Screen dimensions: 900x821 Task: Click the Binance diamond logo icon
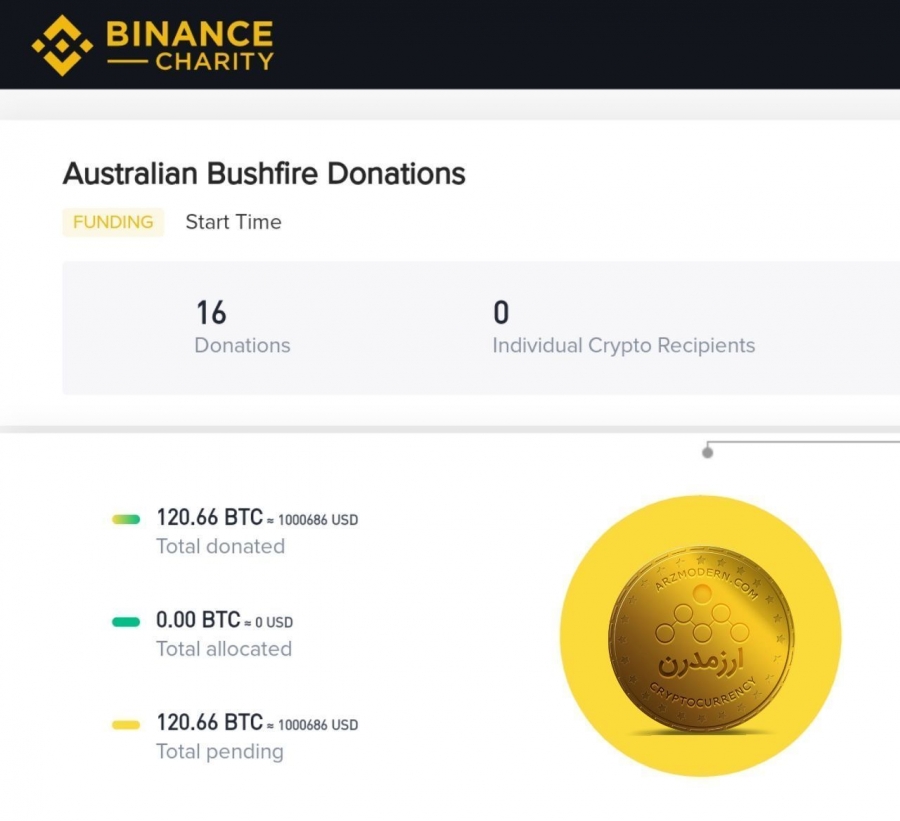pos(62,45)
